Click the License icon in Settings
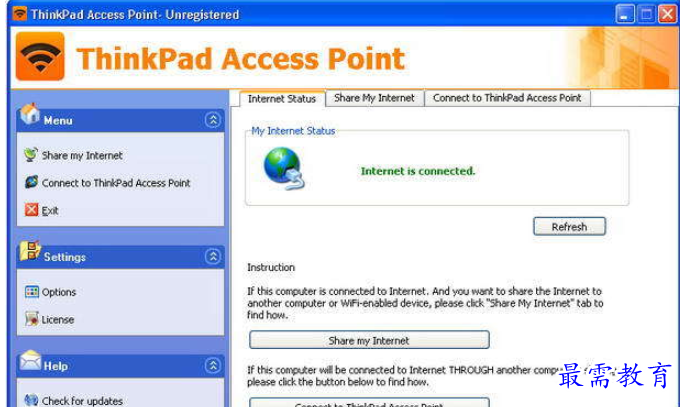The width and height of the screenshot is (680, 407). click(31, 319)
